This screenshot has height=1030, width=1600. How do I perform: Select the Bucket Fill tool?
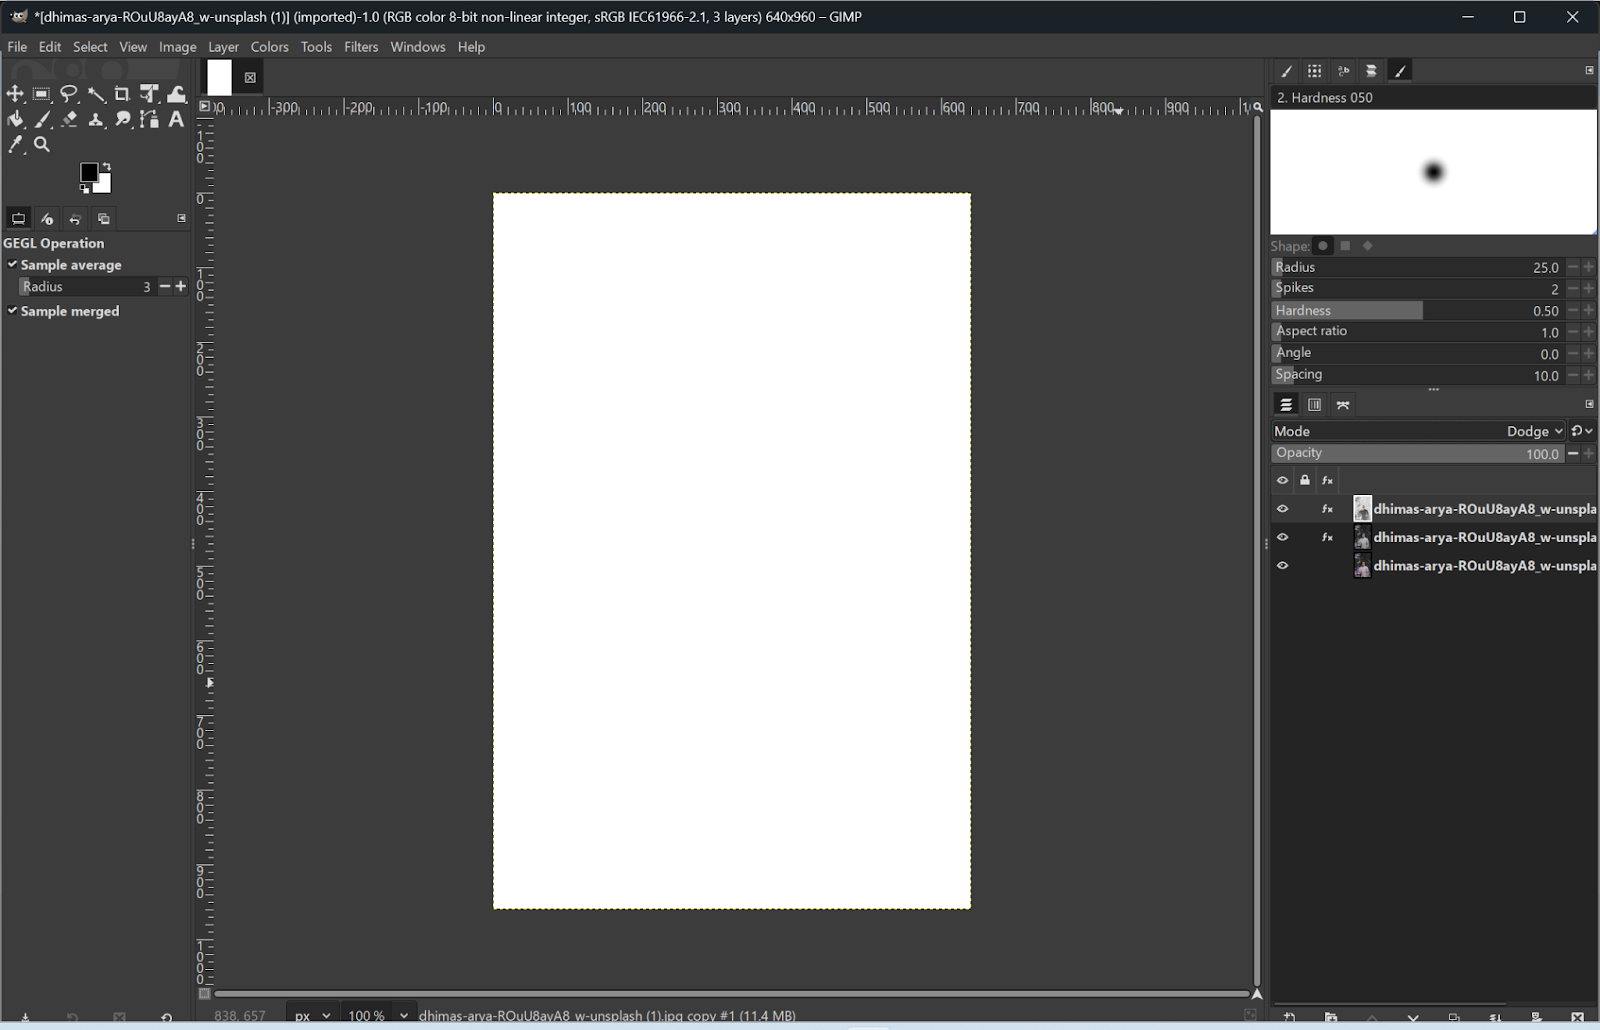coord(15,119)
